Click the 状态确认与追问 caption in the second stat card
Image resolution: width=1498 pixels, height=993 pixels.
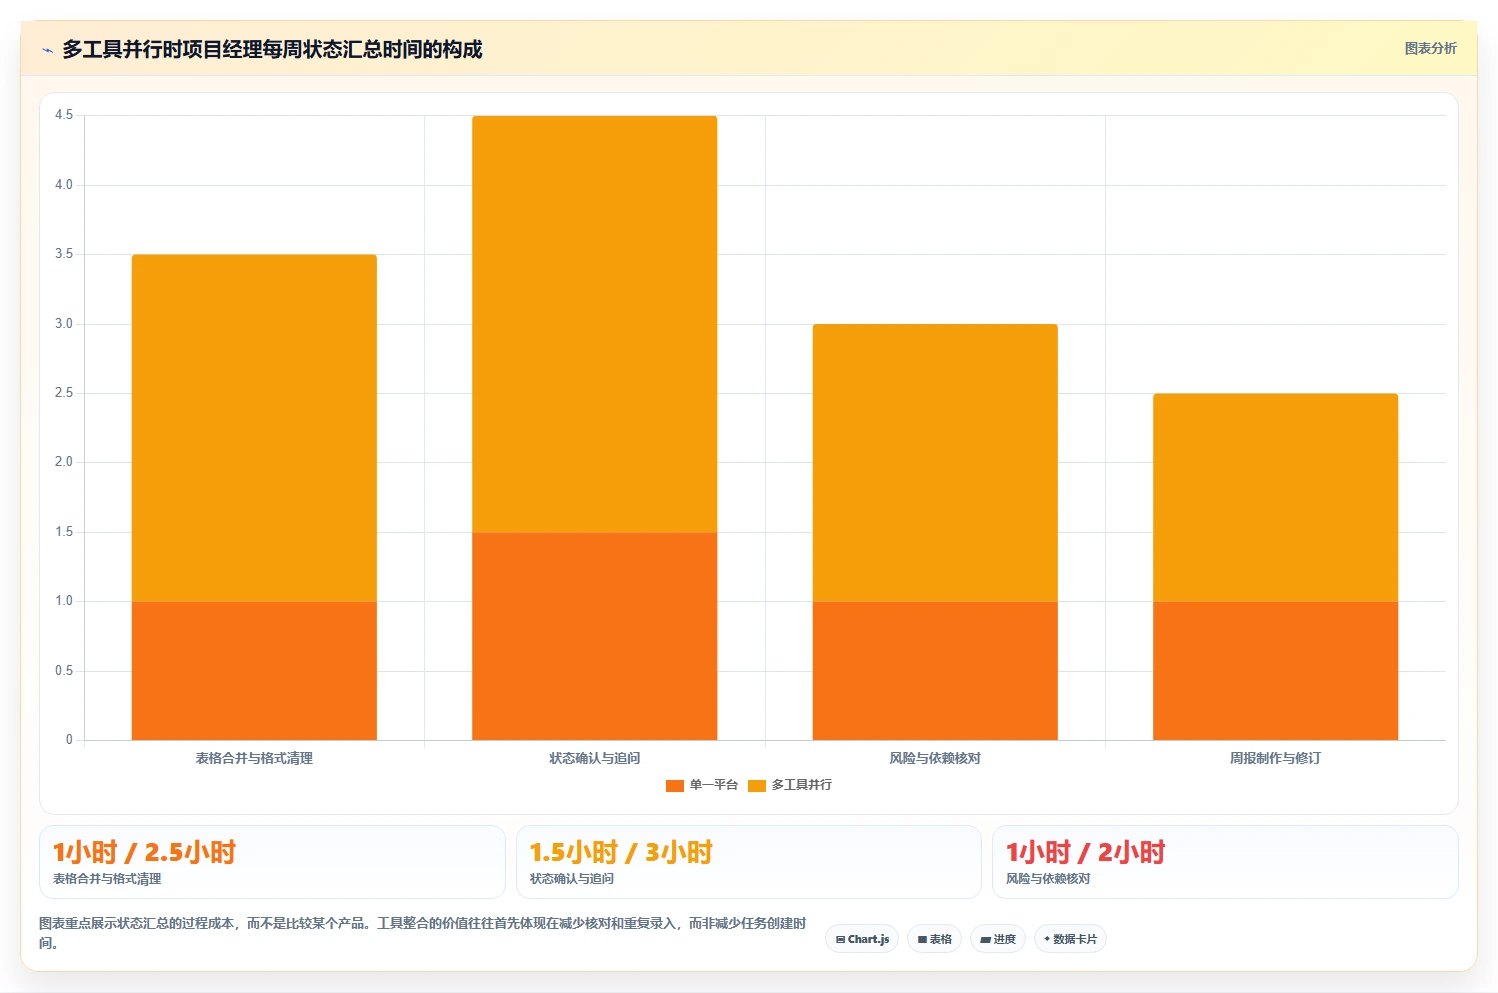[x=572, y=879]
